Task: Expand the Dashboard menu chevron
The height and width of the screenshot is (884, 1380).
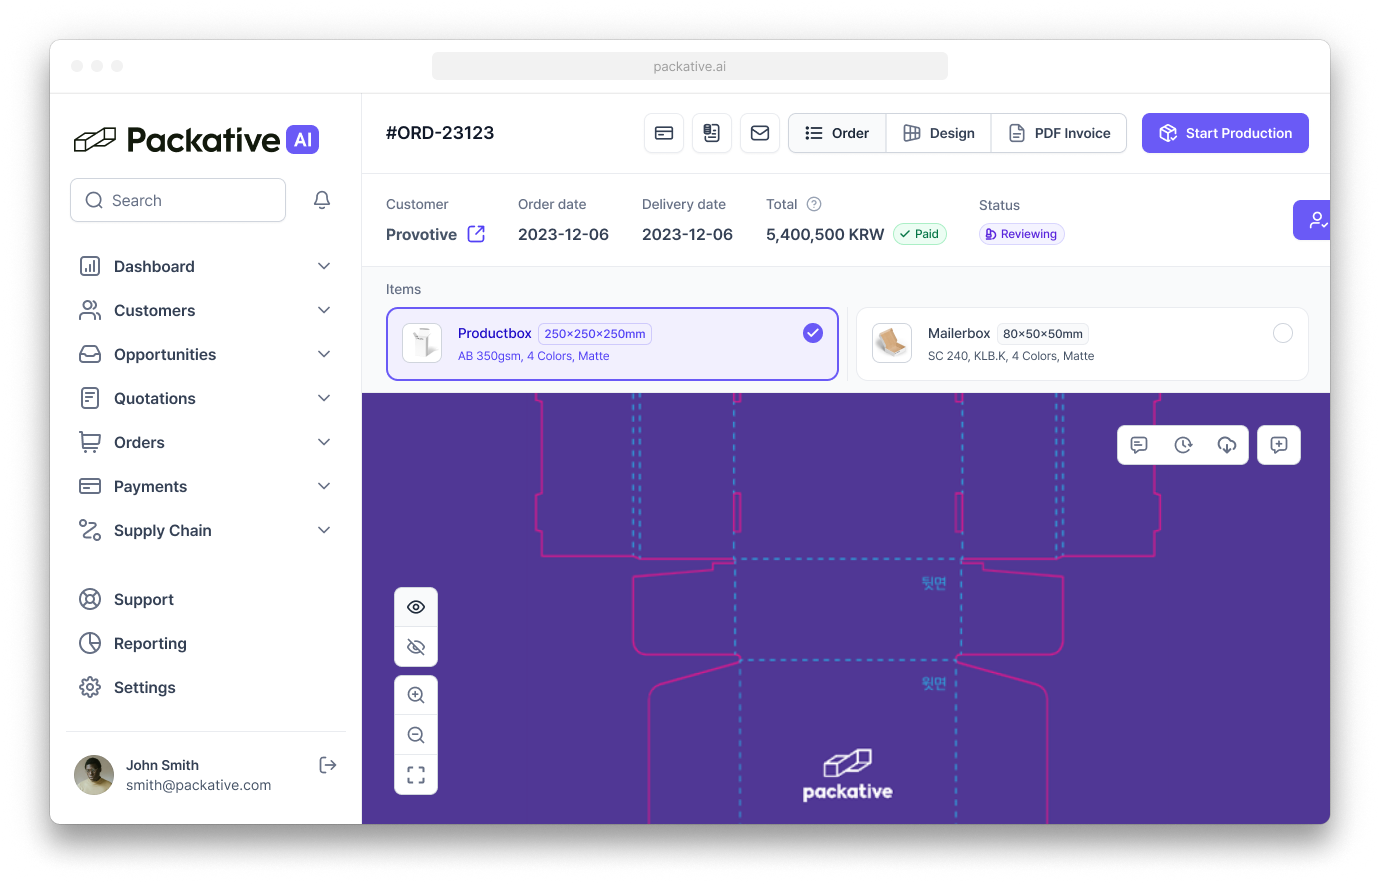Action: [x=324, y=266]
